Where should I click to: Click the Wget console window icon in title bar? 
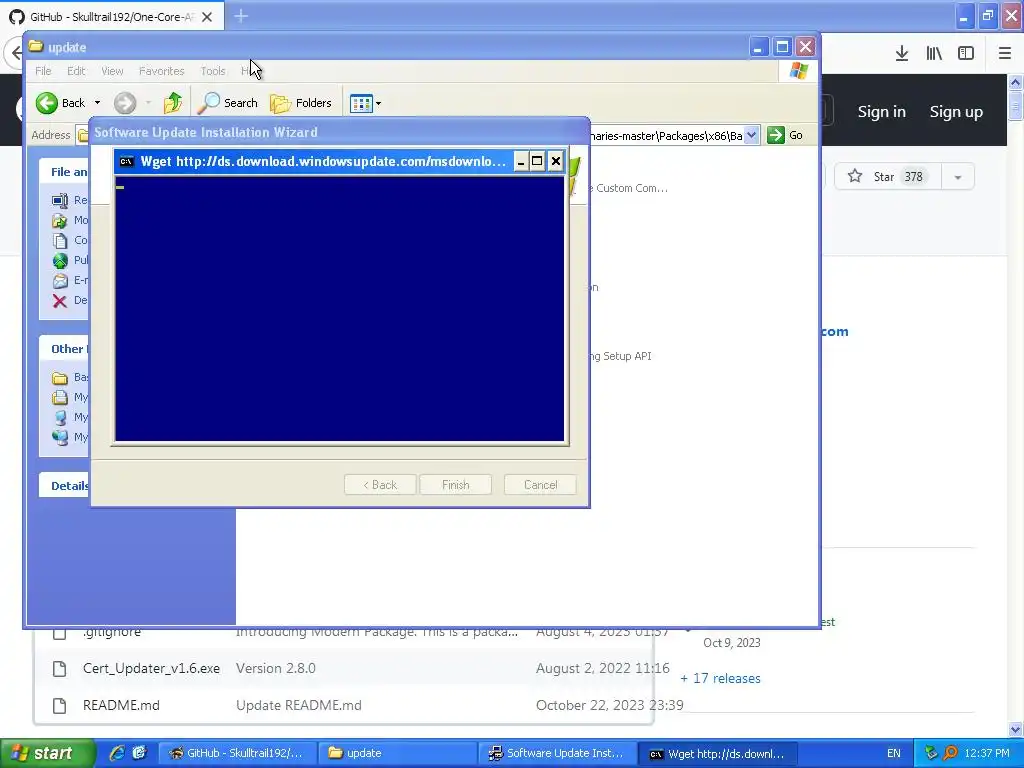(x=127, y=161)
